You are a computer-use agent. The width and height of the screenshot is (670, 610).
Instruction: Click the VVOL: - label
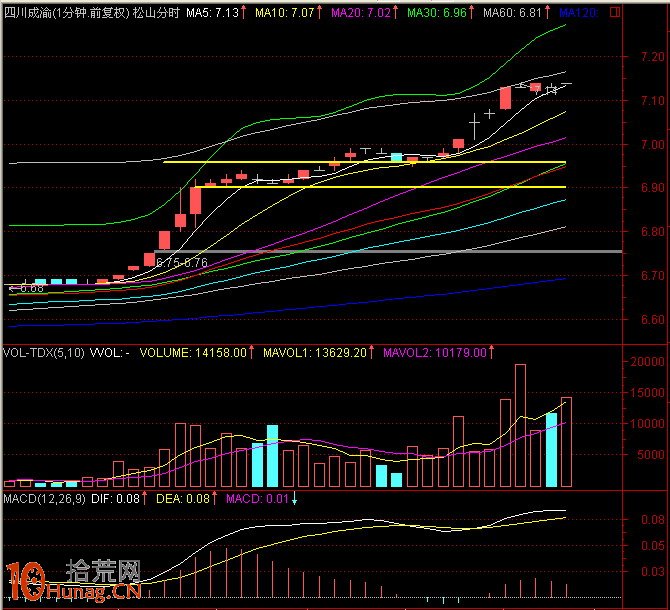[x=109, y=353]
